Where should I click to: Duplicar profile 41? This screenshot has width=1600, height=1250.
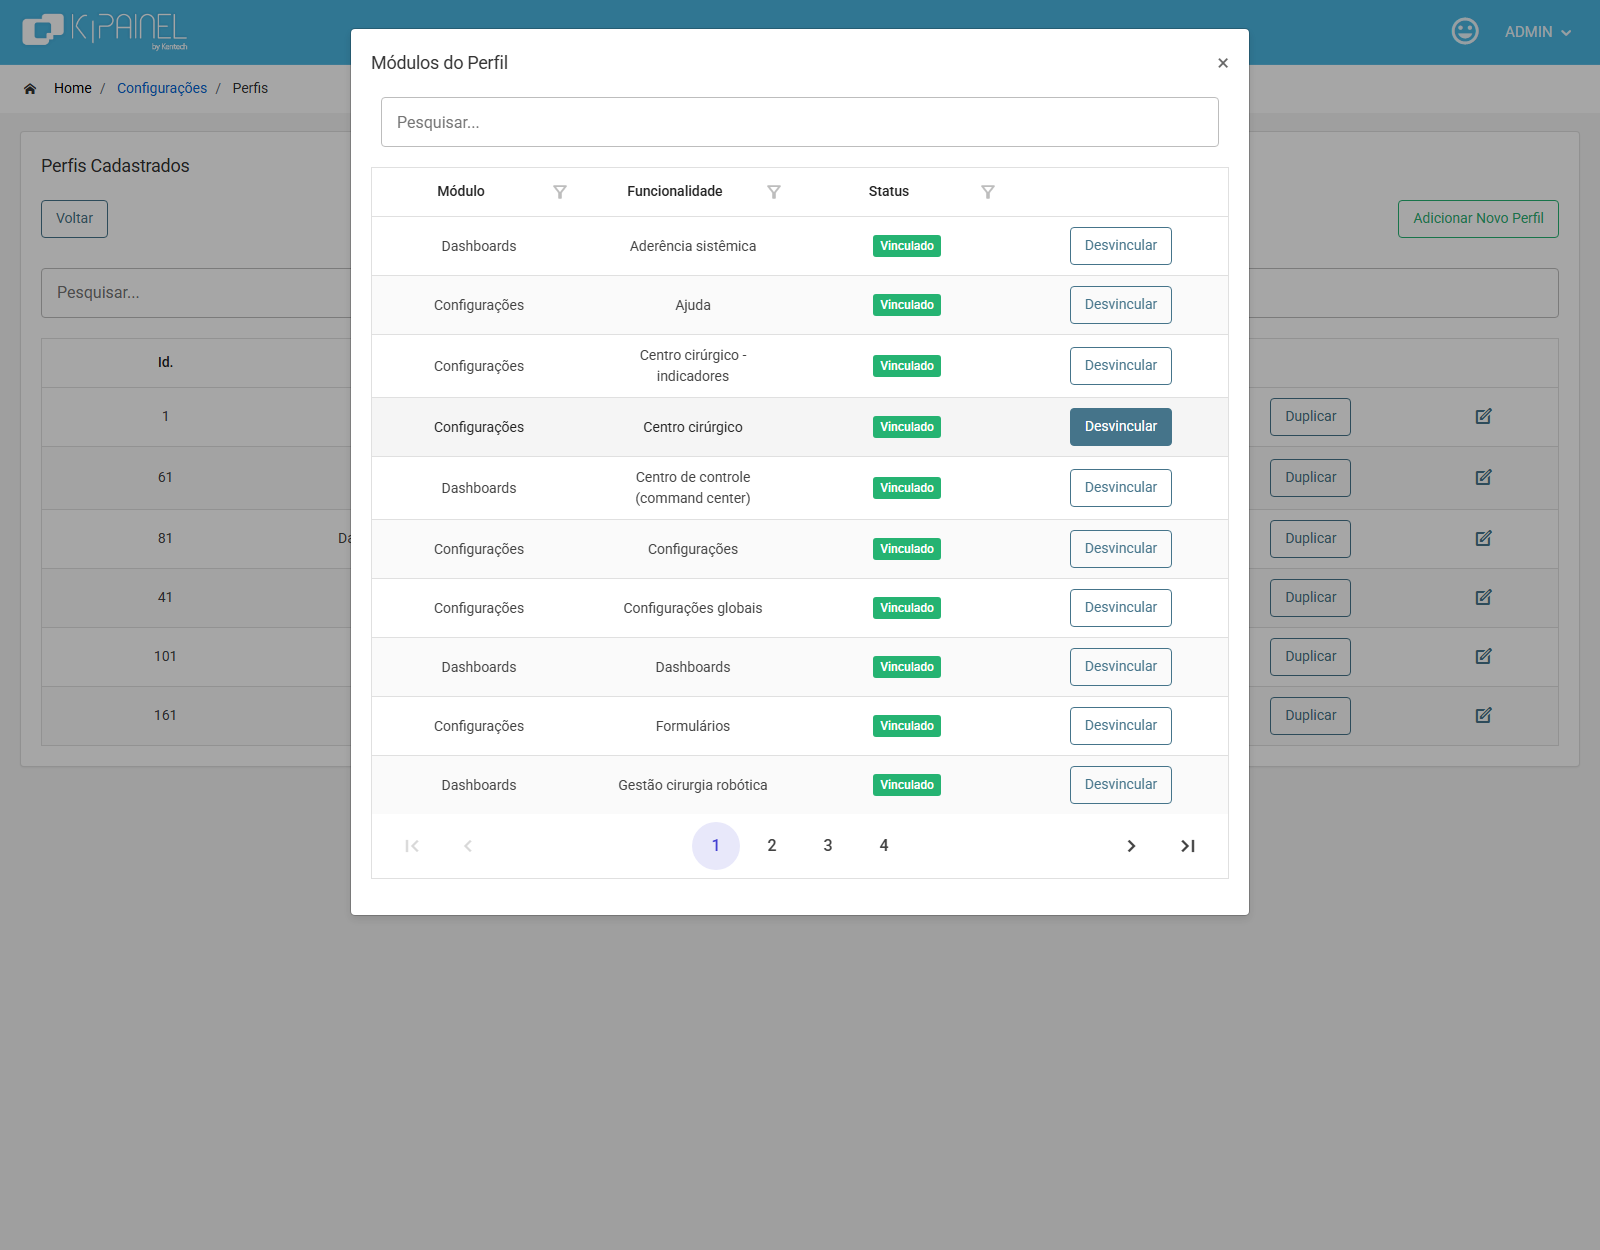pos(1310,598)
